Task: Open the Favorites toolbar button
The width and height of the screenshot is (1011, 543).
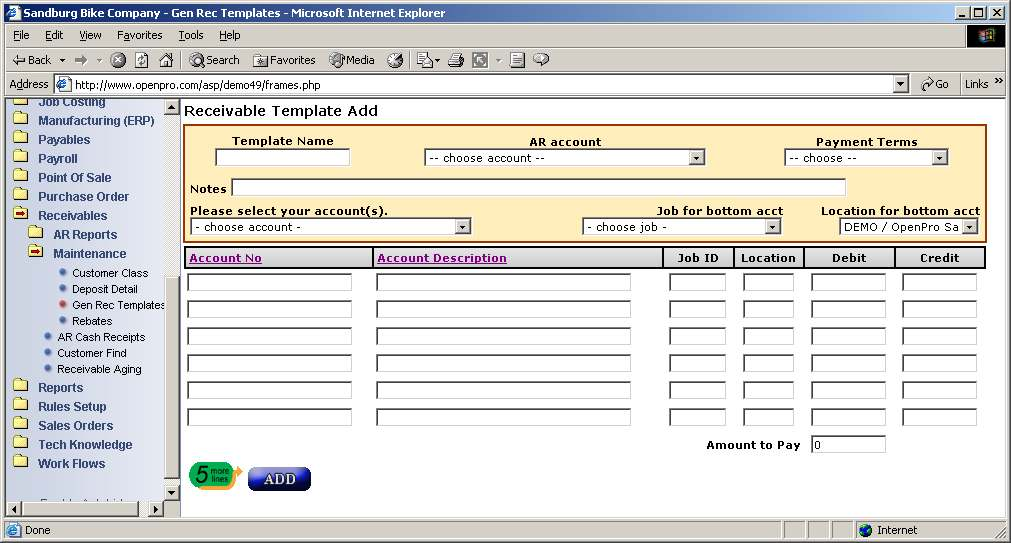Action: (284, 60)
